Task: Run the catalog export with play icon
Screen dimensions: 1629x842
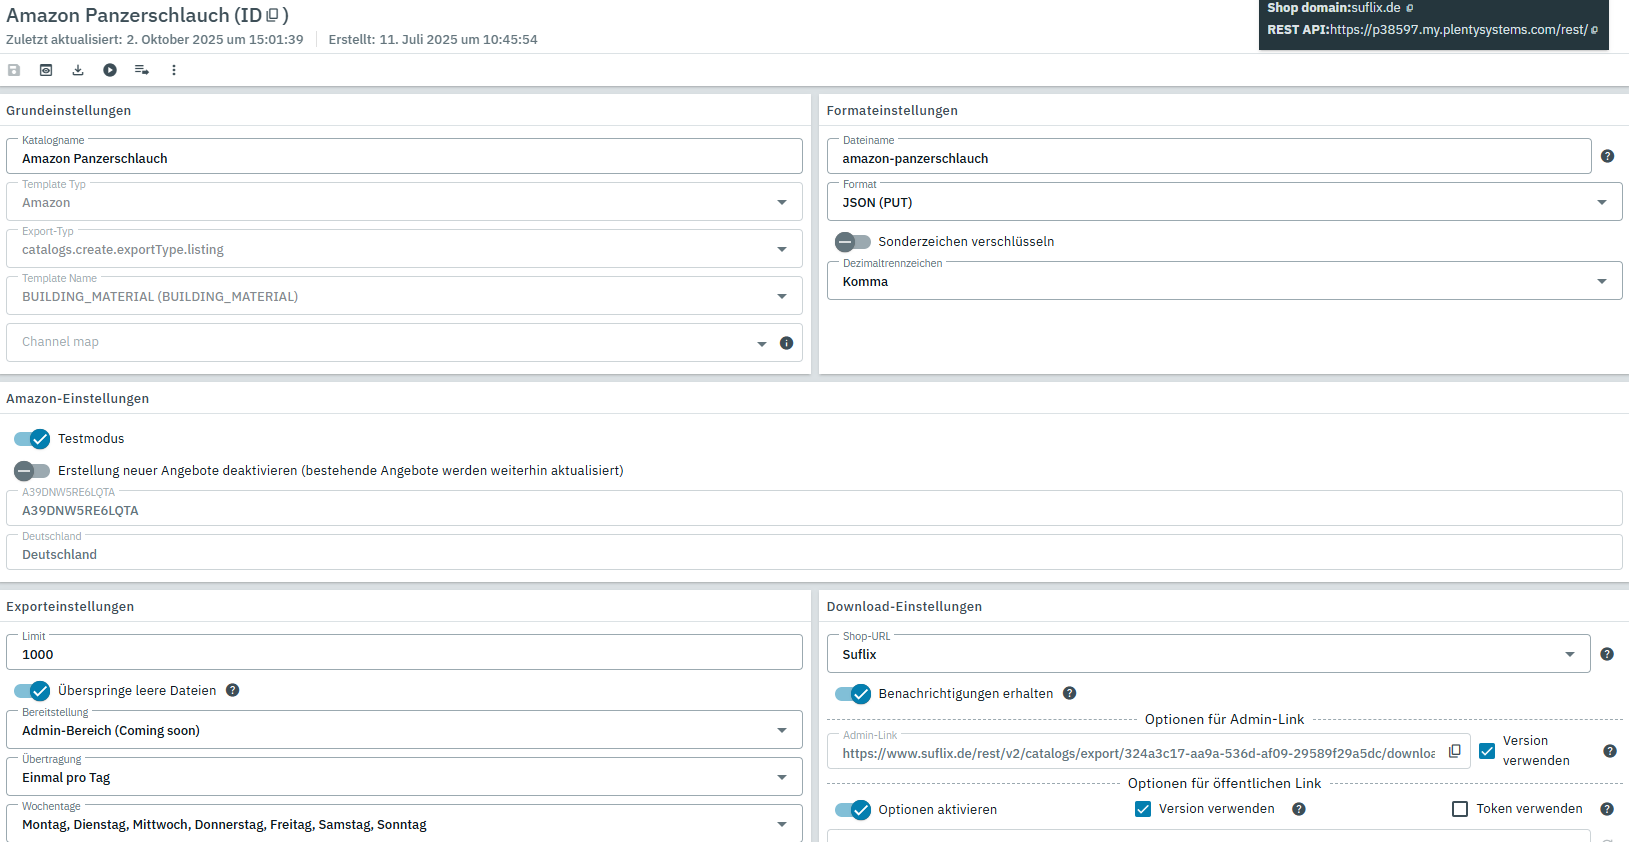Action: pyautogui.click(x=110, y=70)
